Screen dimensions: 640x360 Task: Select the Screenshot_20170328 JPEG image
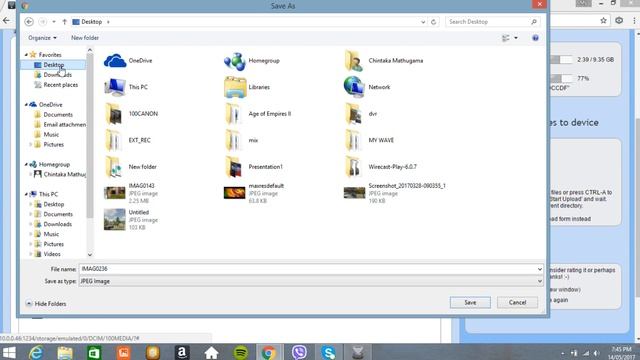tap(395, 193)
